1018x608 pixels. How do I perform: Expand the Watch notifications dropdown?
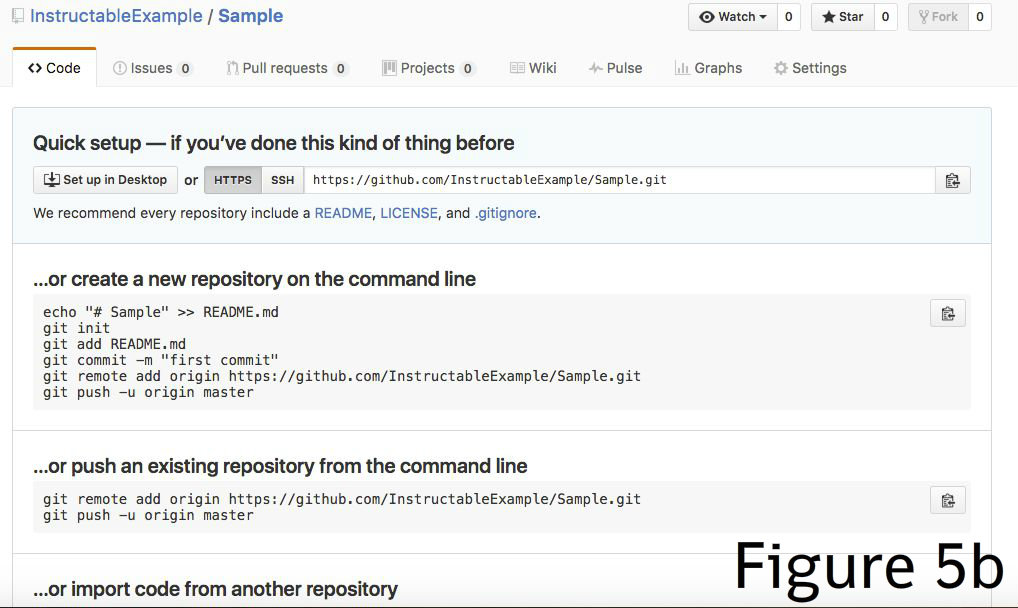pos(733,17)
